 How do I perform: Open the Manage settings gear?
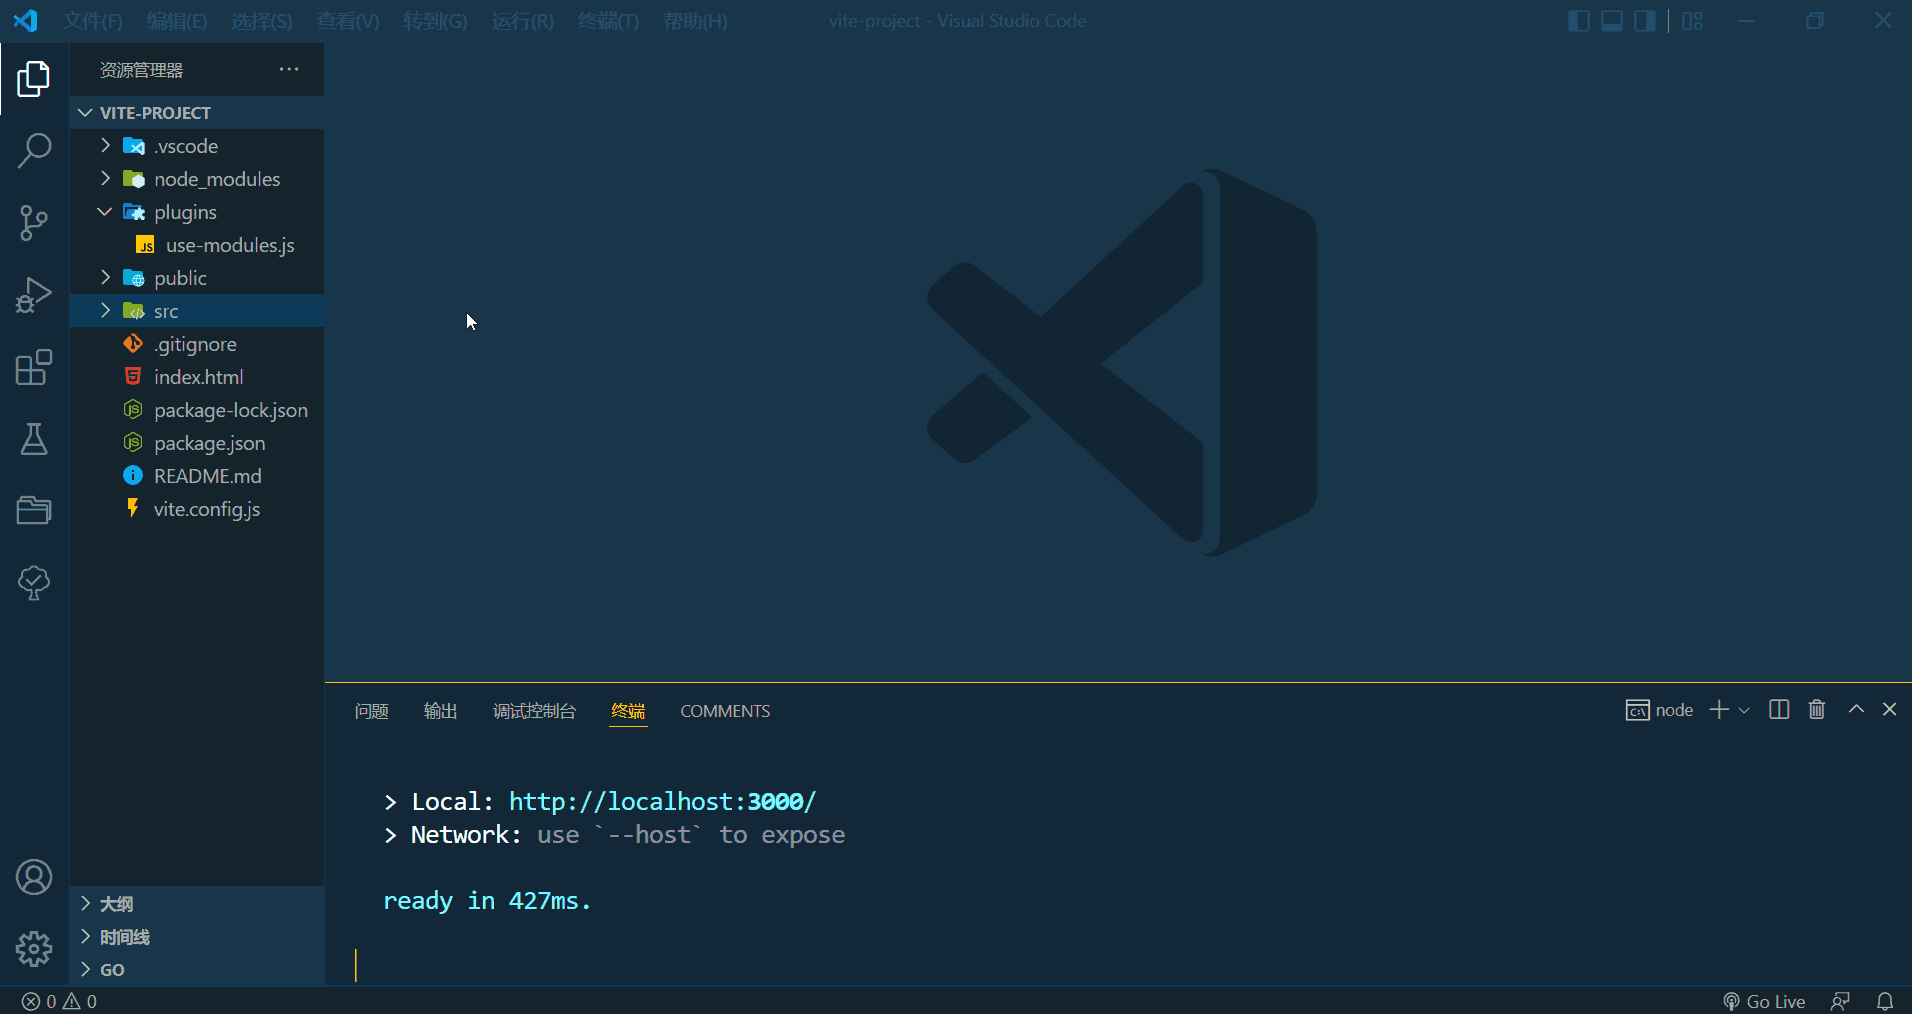pos(35,949)
